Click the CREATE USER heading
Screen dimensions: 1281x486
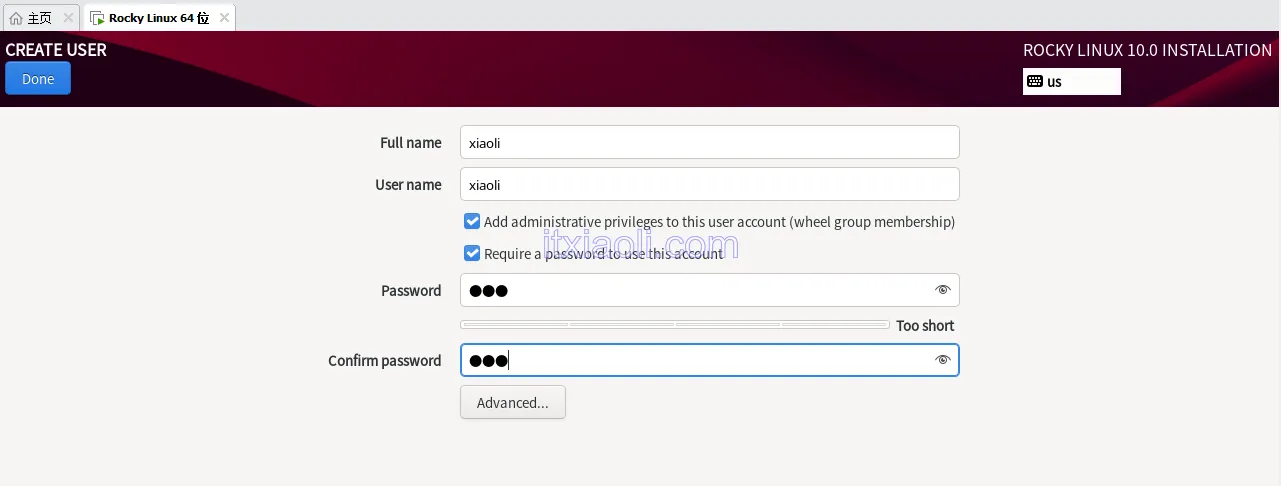tap(56, 49)
